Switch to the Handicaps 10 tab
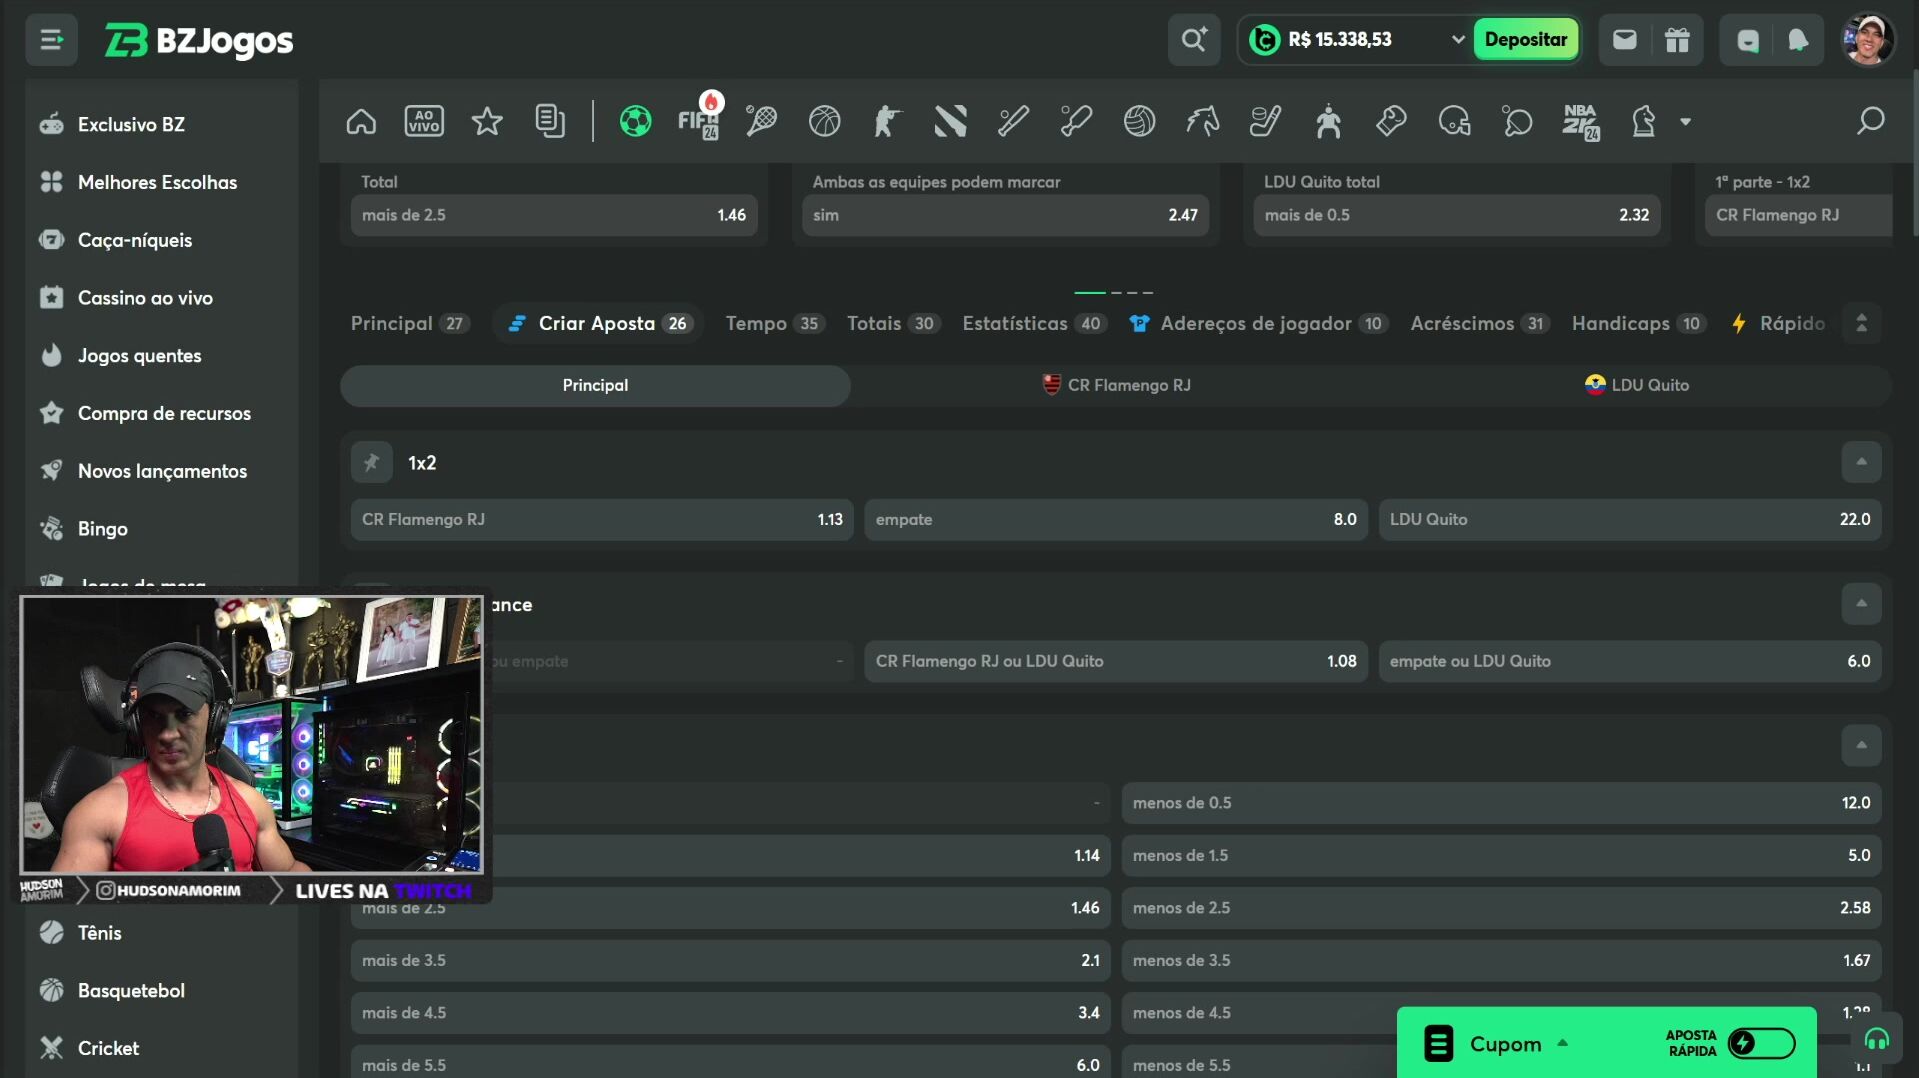This screenshot has height=1078, width=1919. 1638,323
